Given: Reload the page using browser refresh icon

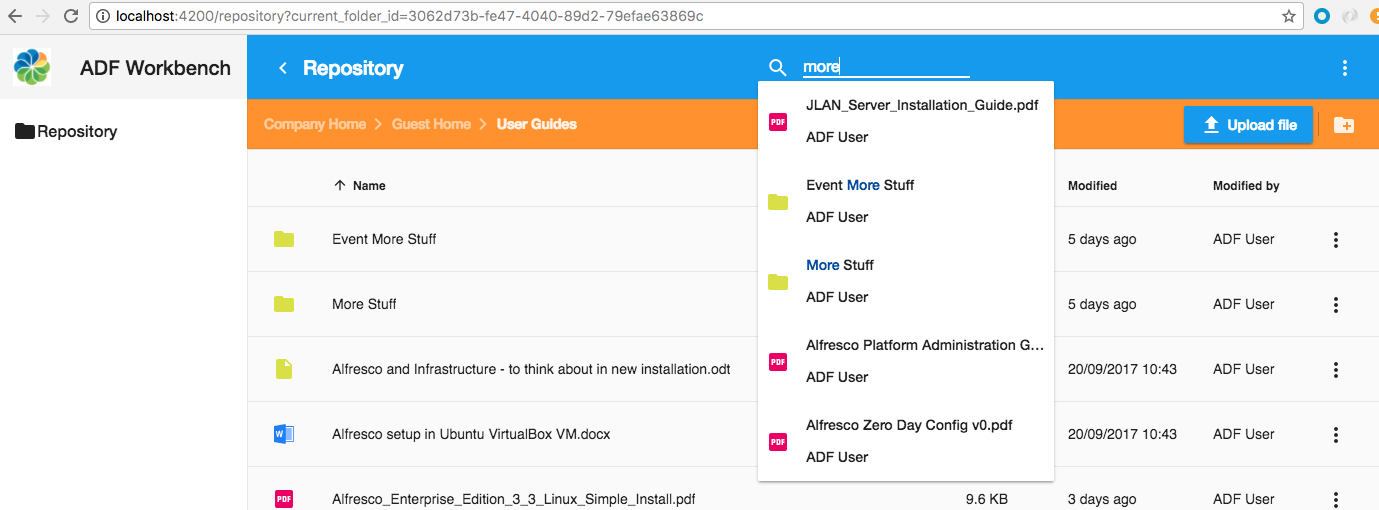Looking at the screenshot, I should [x=70, y=16].
